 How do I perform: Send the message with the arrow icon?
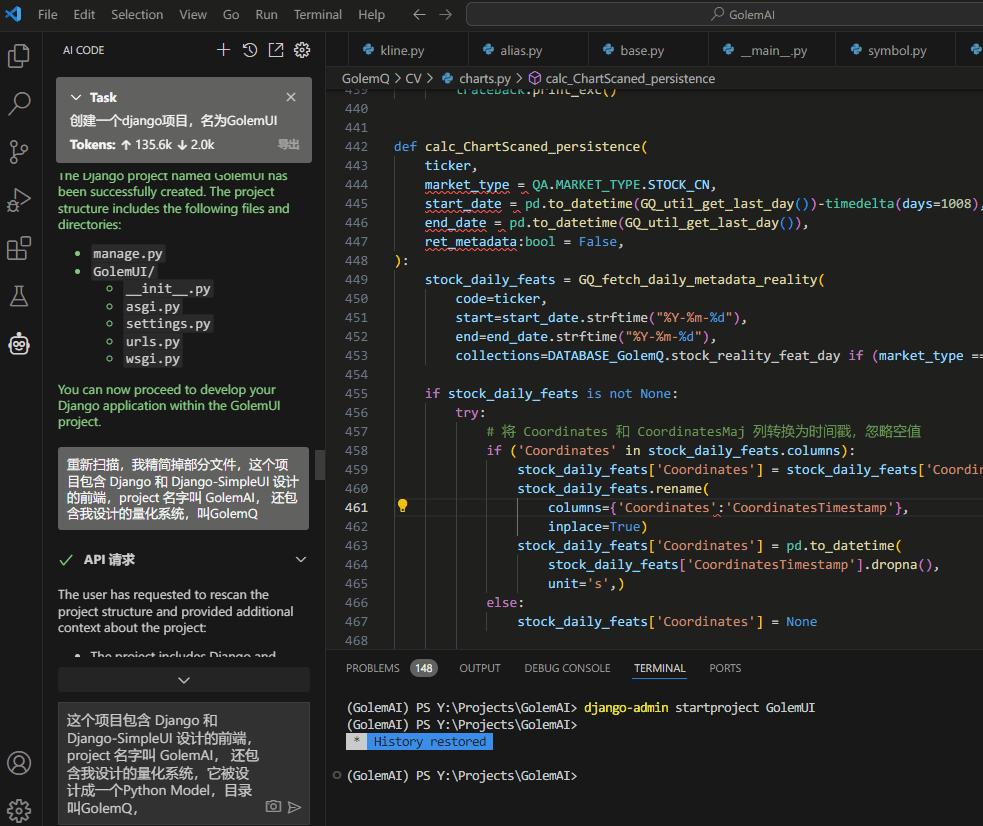pyautogui.click(x=293, y=805)
